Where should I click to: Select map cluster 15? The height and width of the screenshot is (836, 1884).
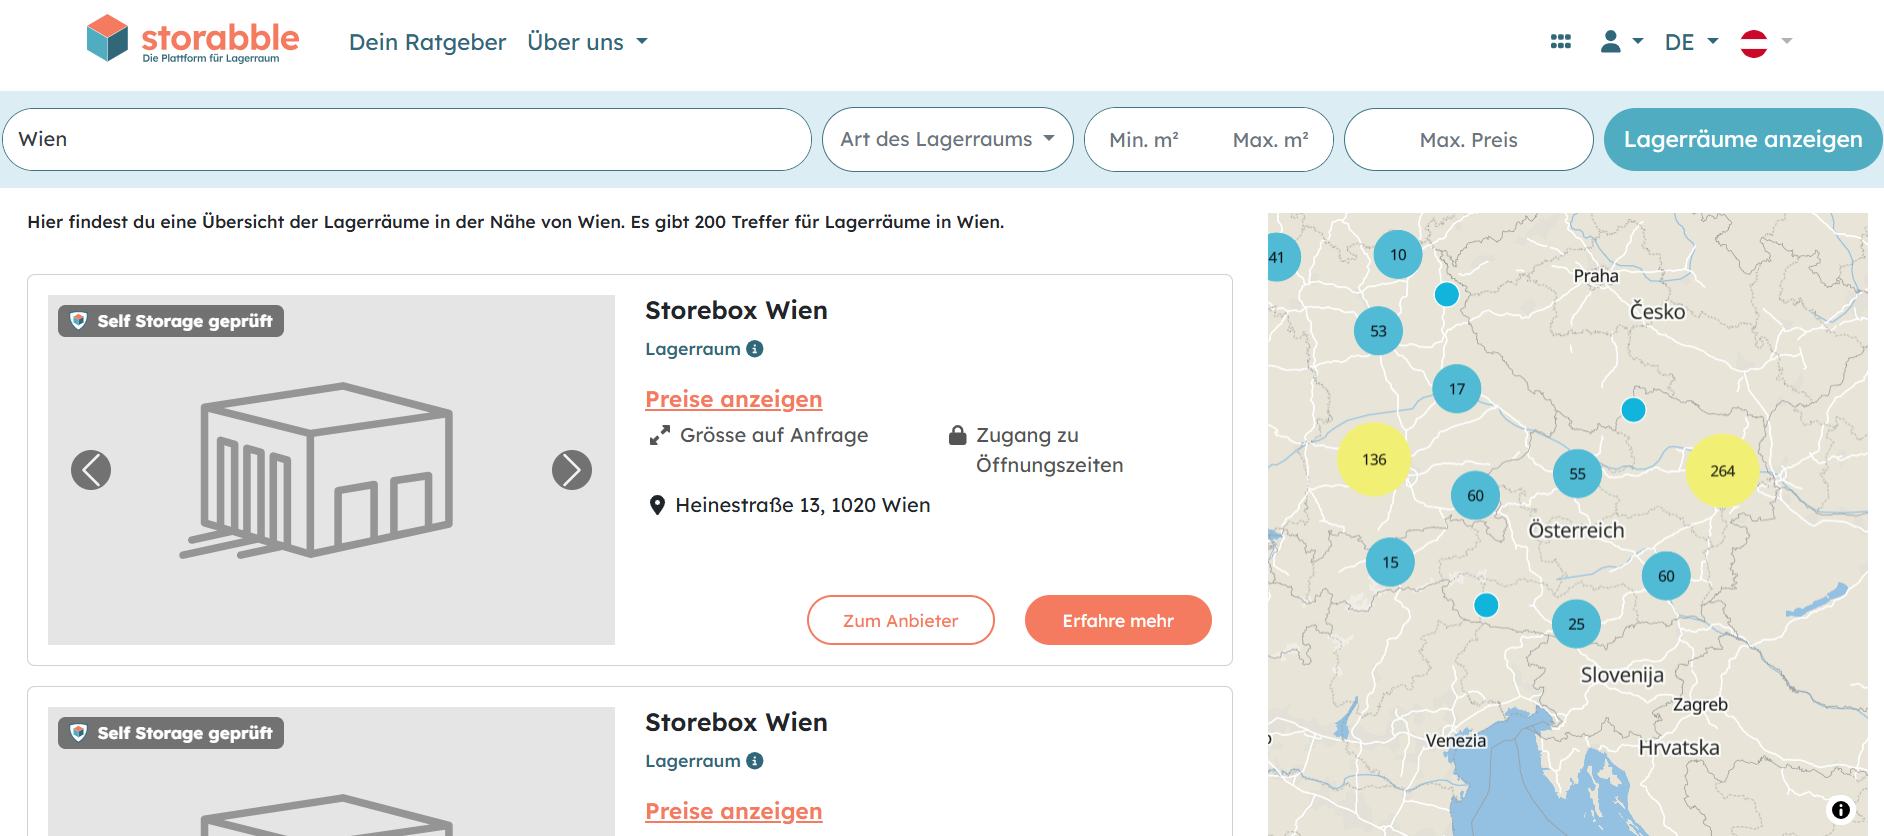click(x=1390, y=562)
